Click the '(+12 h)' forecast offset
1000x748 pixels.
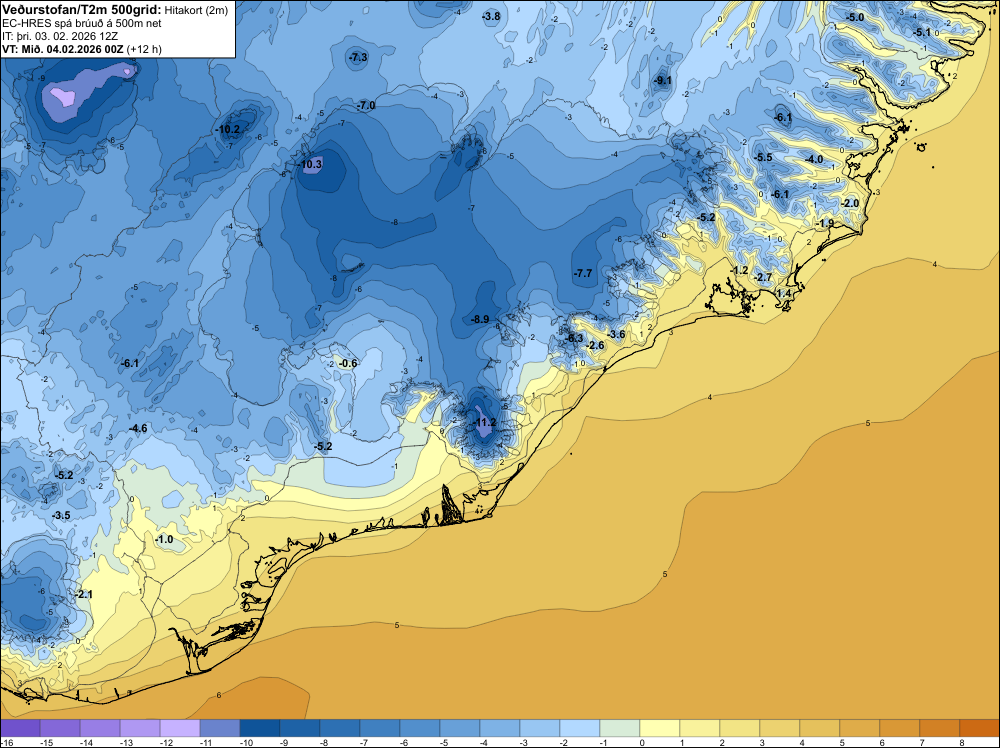pyautogui.click(x=144, y=49)
